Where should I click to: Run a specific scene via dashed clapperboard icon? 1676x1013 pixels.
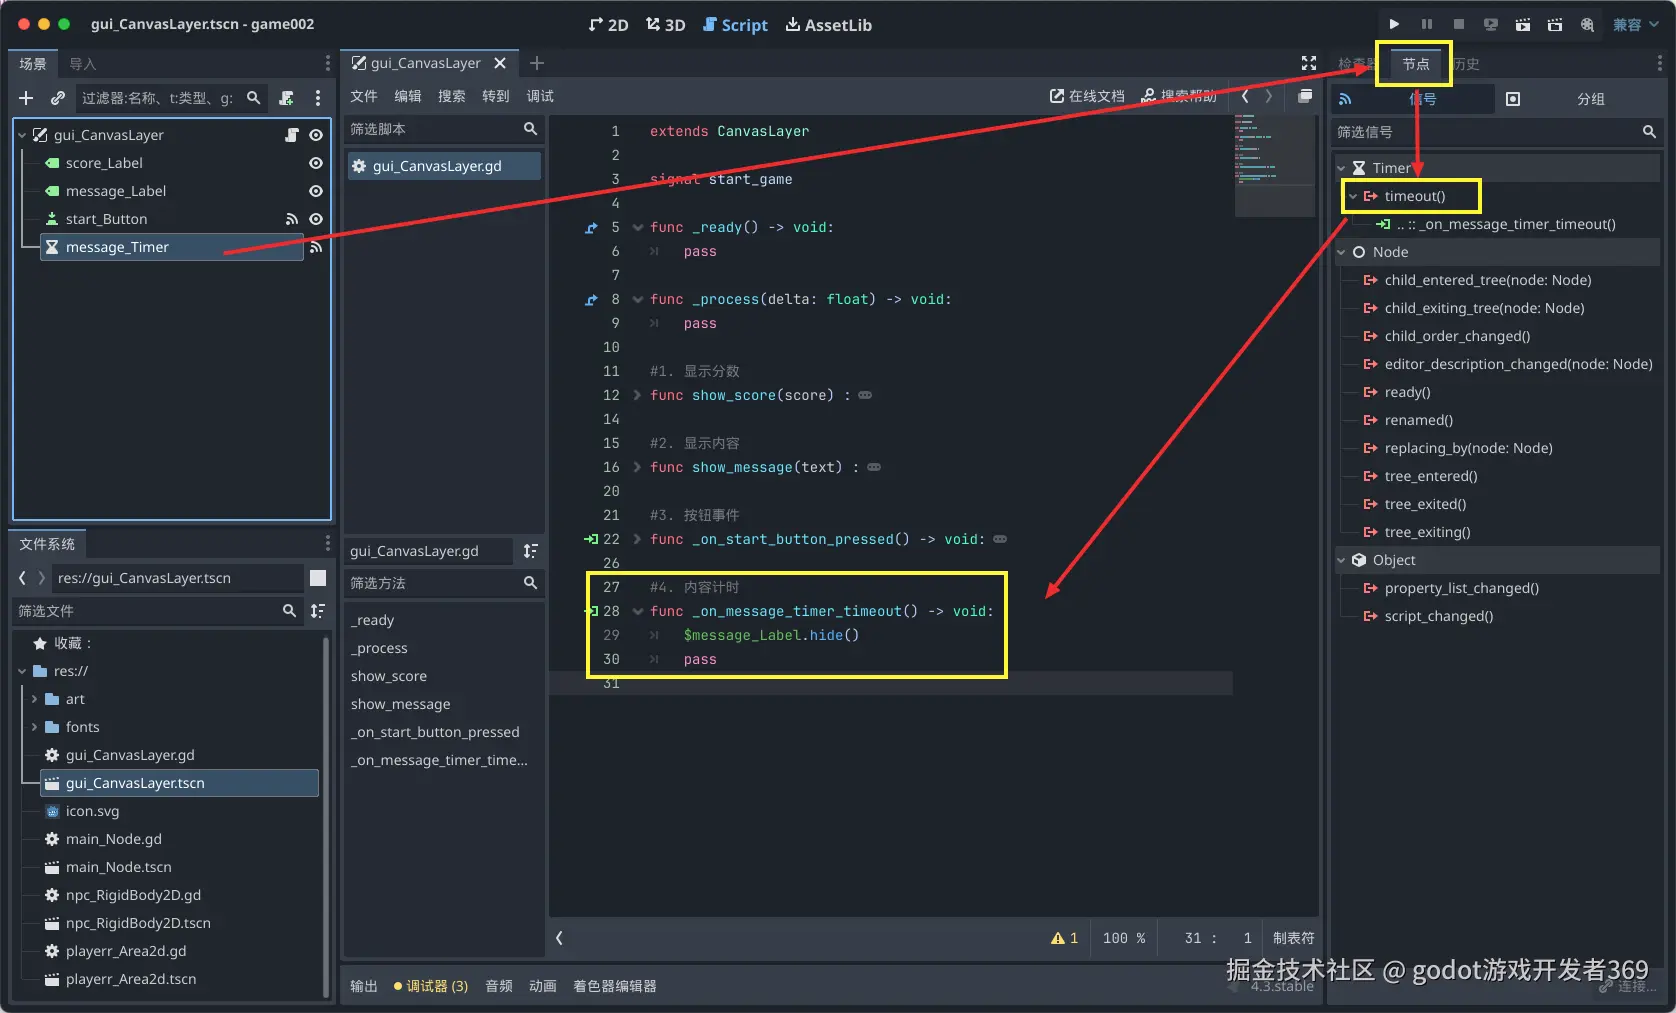1555,24
